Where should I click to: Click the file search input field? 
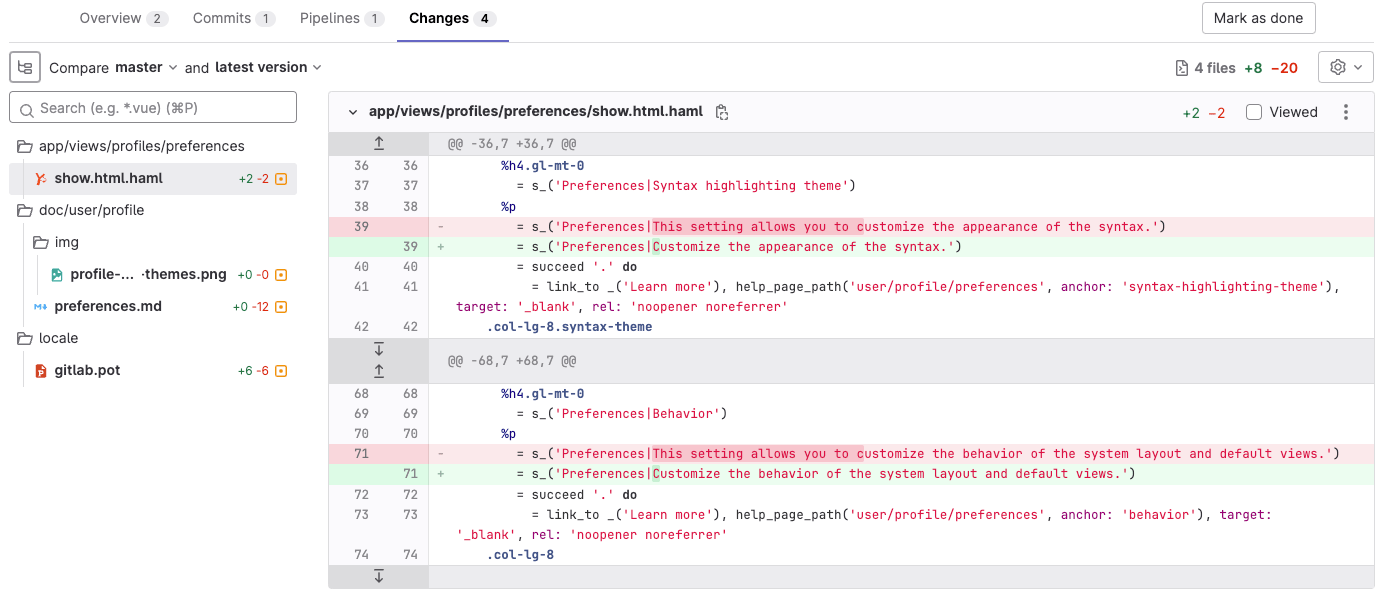[x=150, y=107]
